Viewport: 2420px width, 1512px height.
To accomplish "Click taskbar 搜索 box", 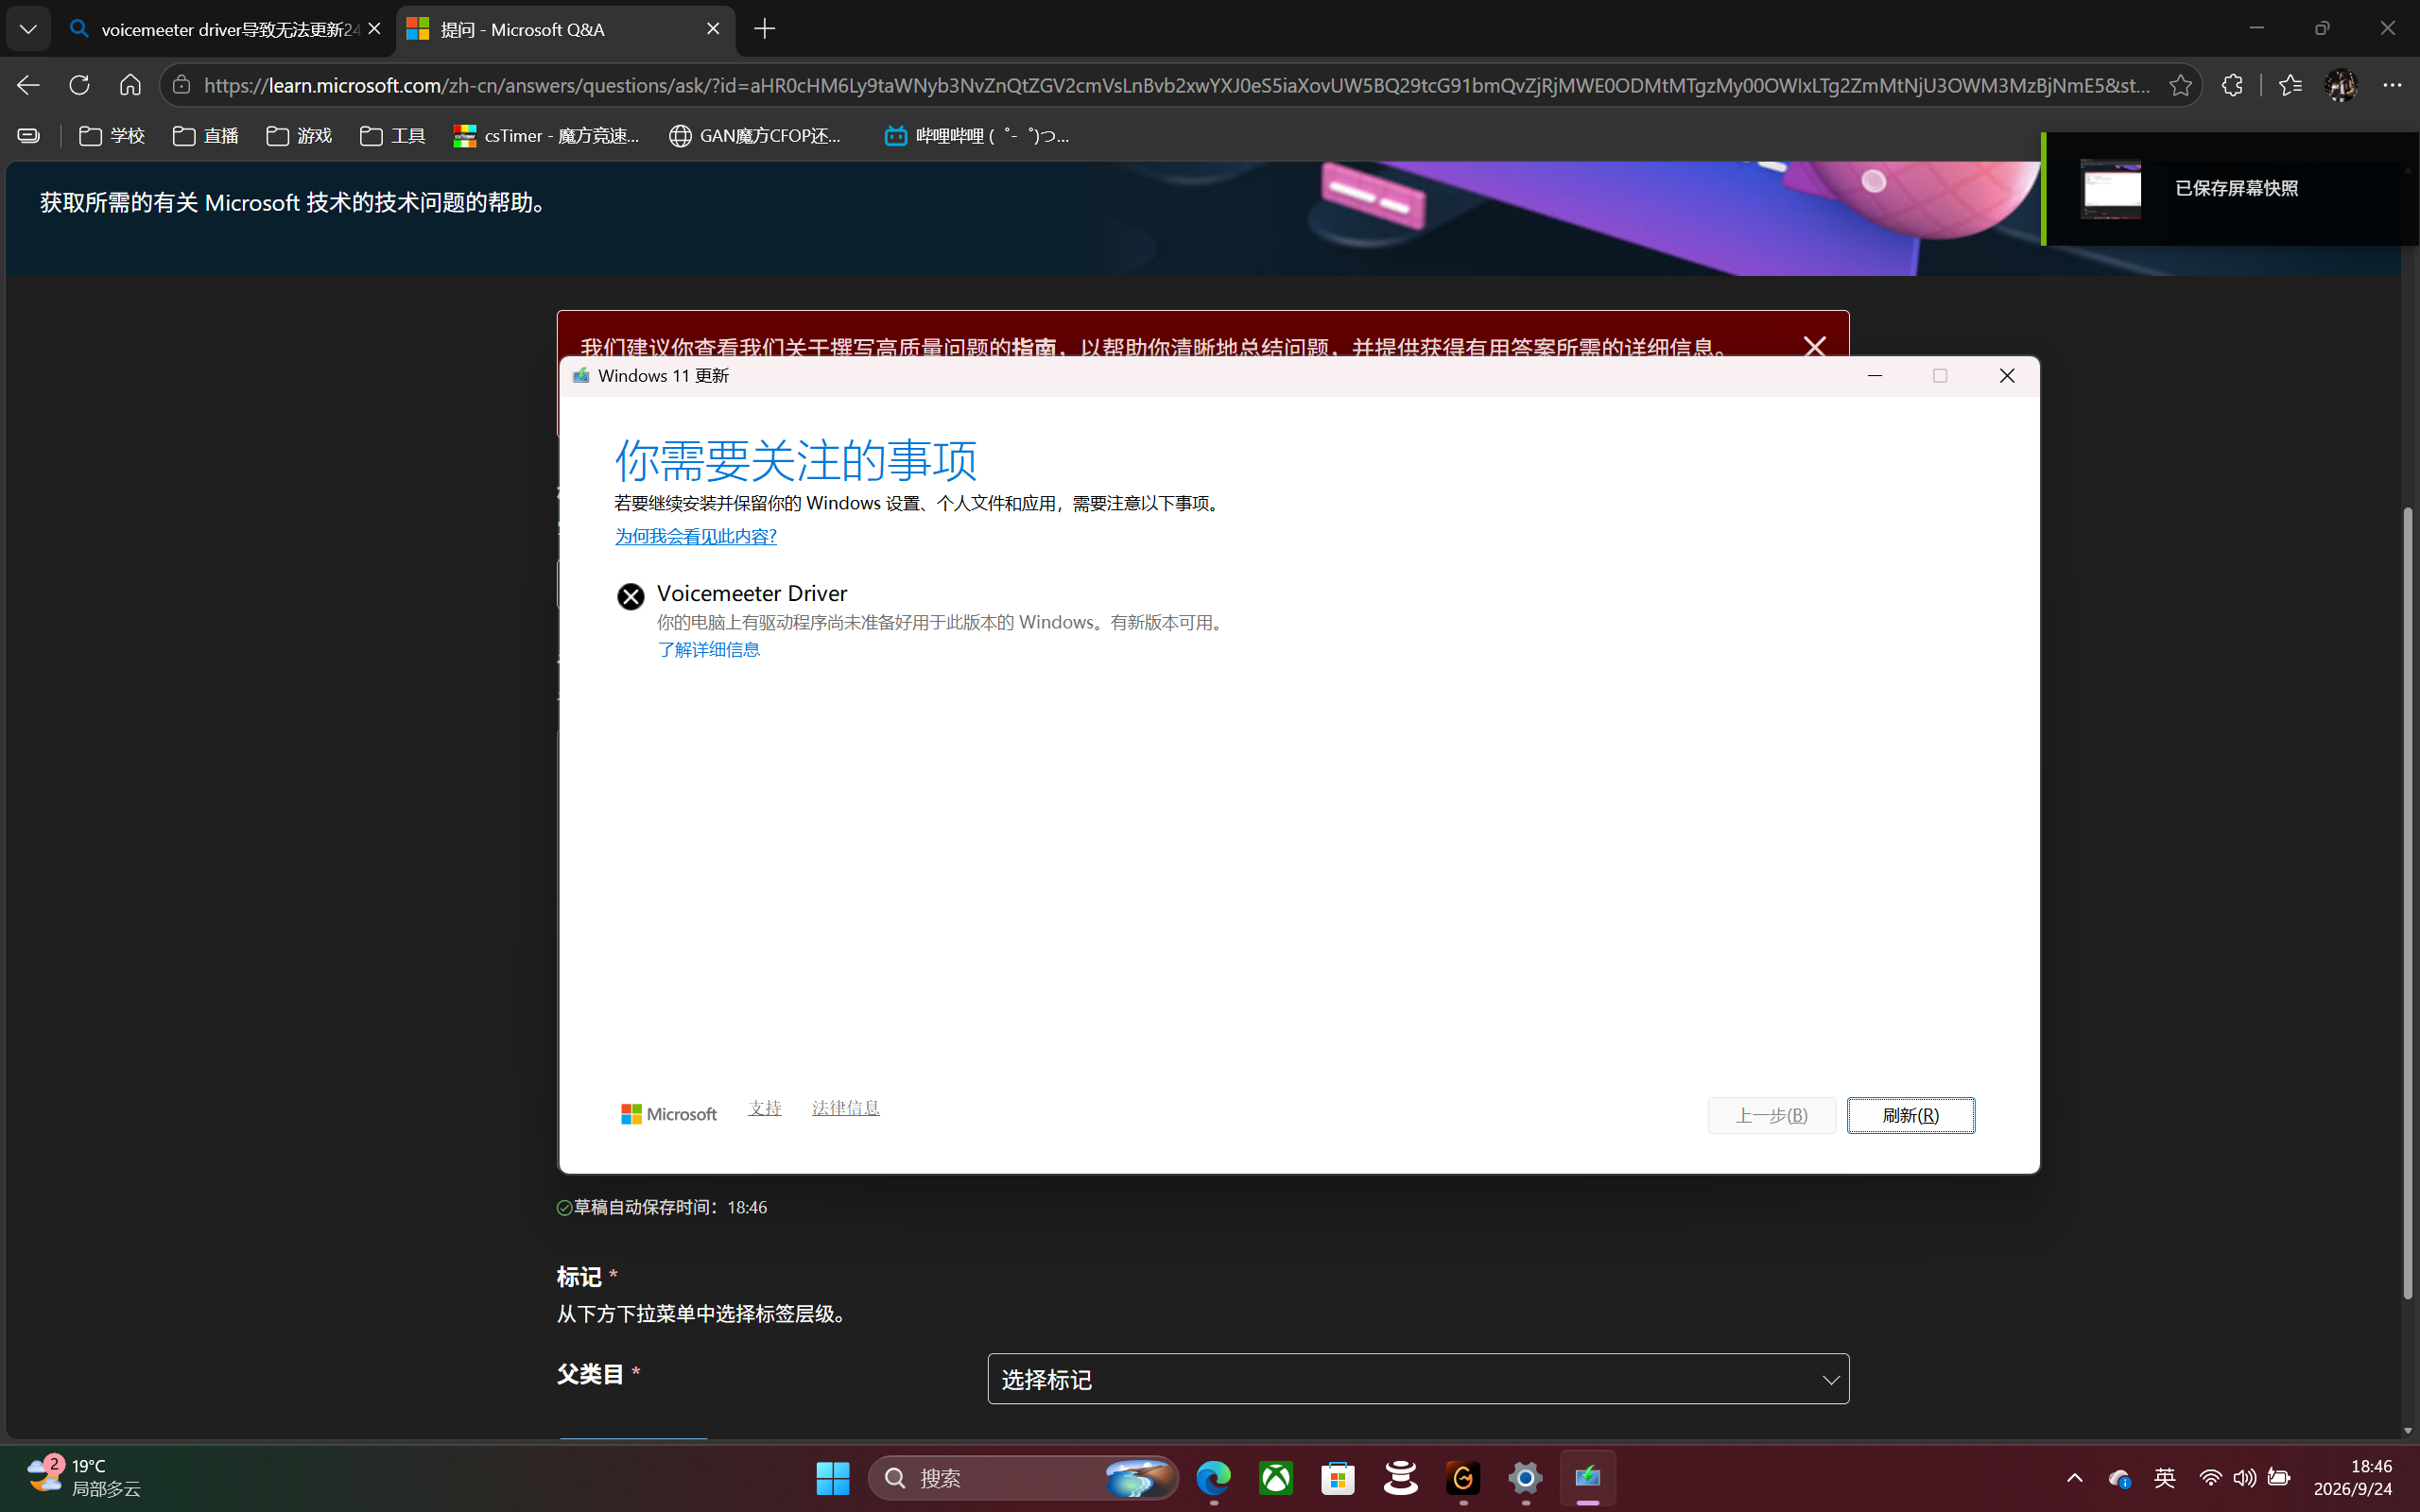I will 1023,1478.
